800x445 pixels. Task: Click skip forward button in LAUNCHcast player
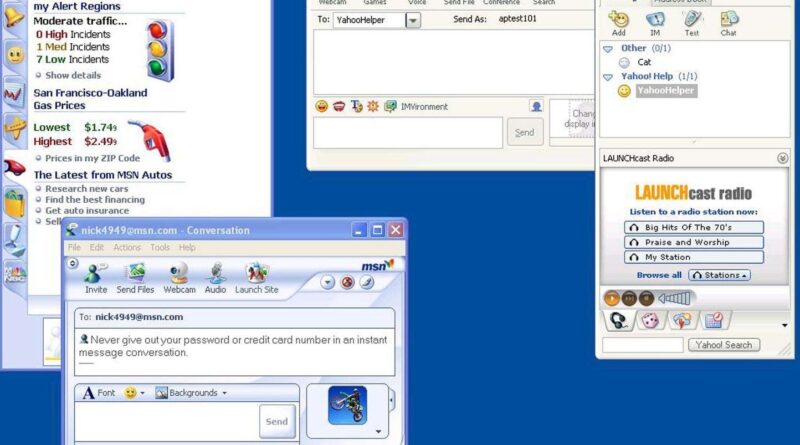point(629,298)
